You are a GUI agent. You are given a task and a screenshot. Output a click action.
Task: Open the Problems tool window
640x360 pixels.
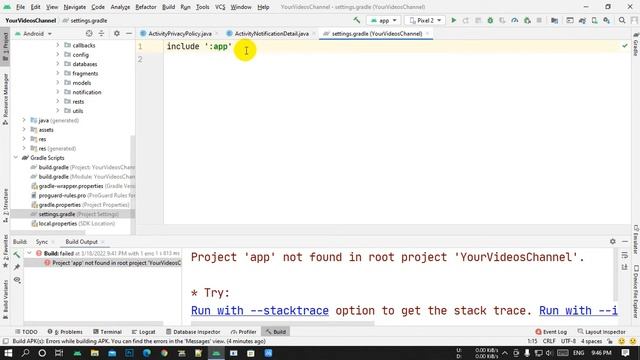[x=65, y=332]
